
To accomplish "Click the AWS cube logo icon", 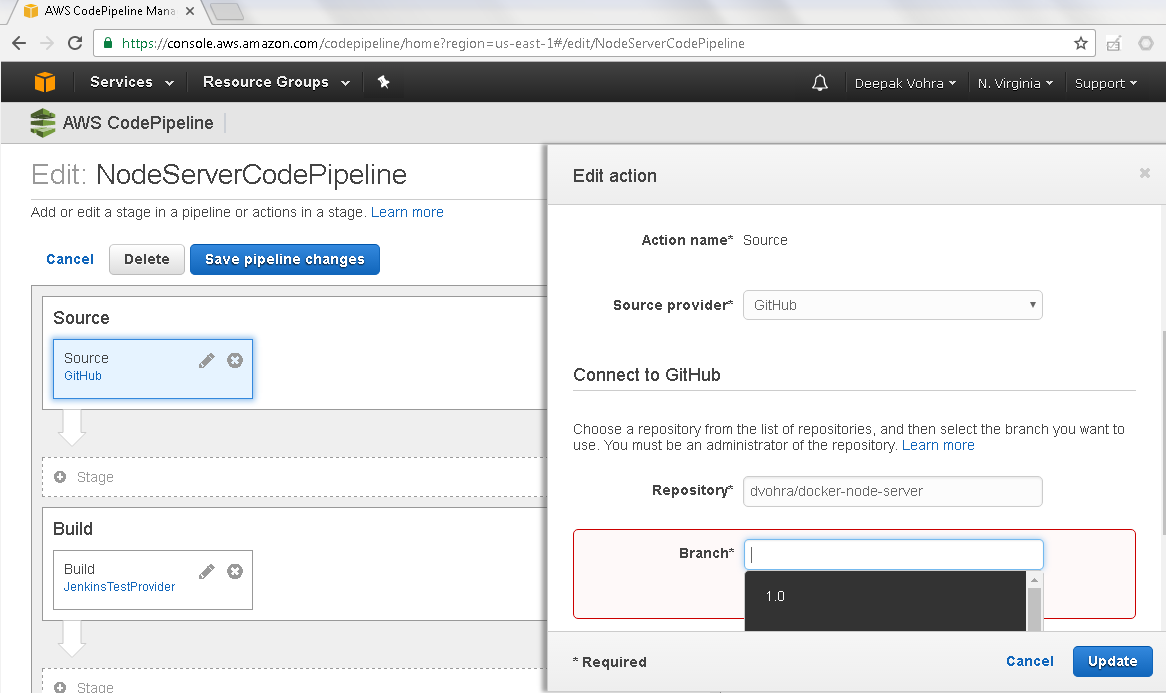I will [x=45, y=82].
